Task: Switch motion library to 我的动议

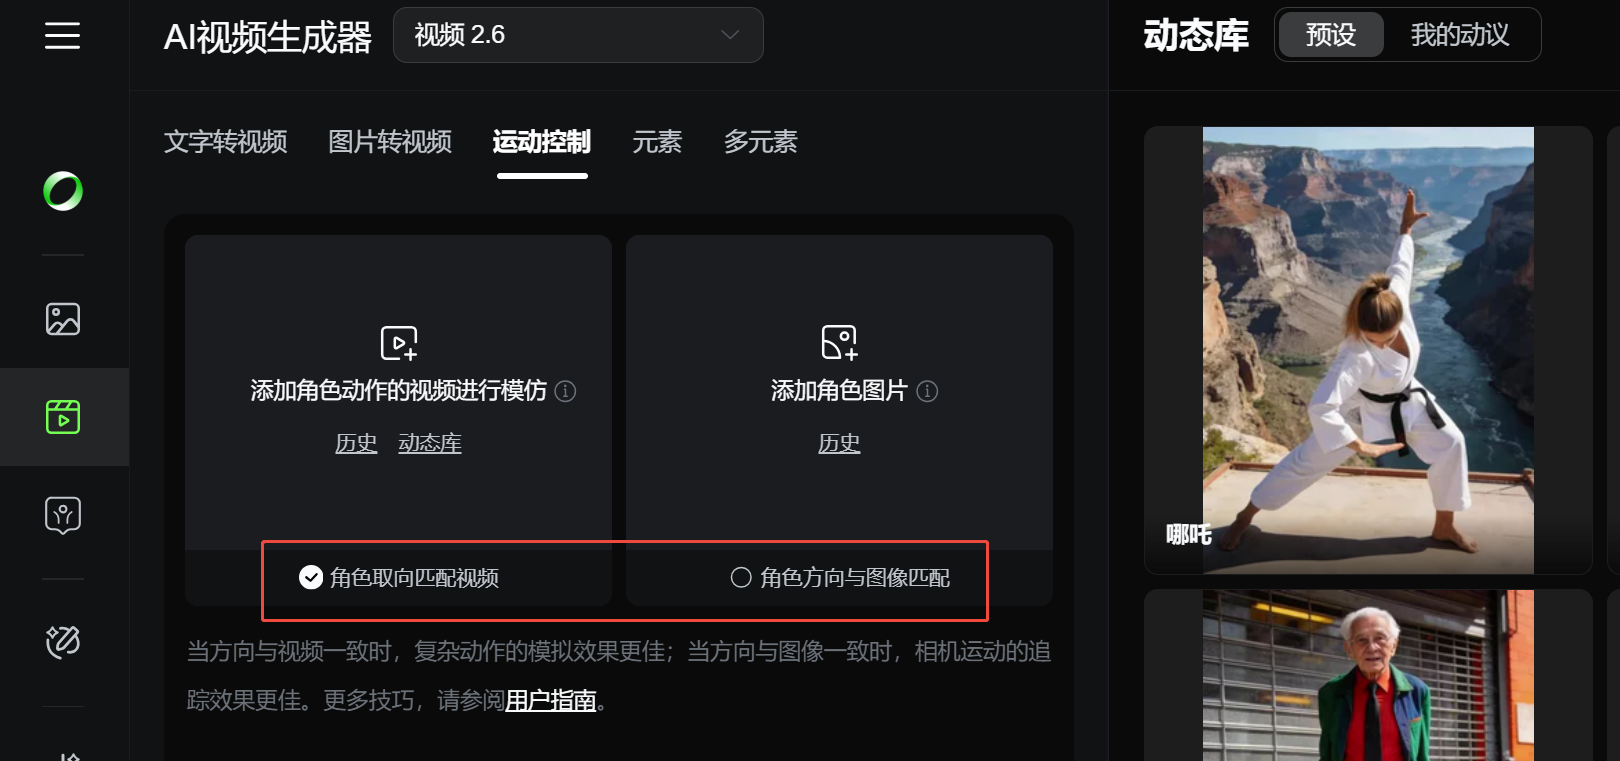Action: (x=1460, y=35)
